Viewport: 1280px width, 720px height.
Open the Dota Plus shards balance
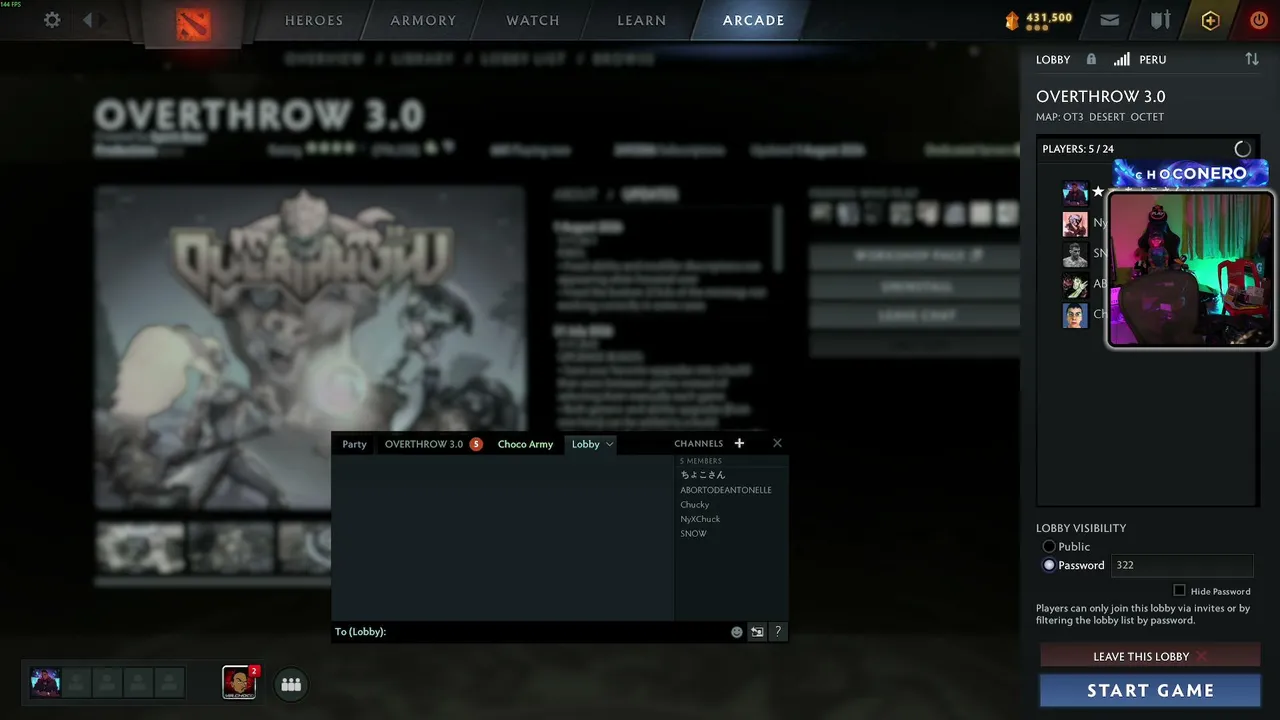pos(1039,20)
